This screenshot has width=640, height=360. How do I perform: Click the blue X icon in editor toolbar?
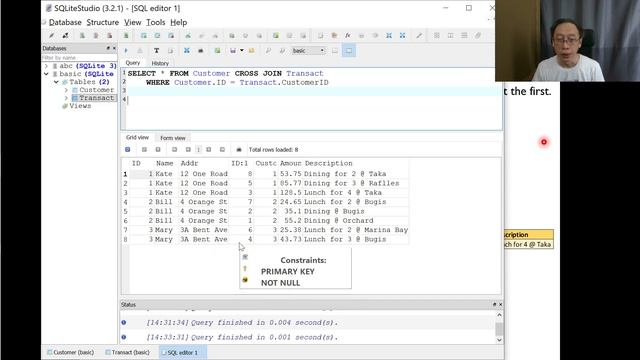point(187,51)
